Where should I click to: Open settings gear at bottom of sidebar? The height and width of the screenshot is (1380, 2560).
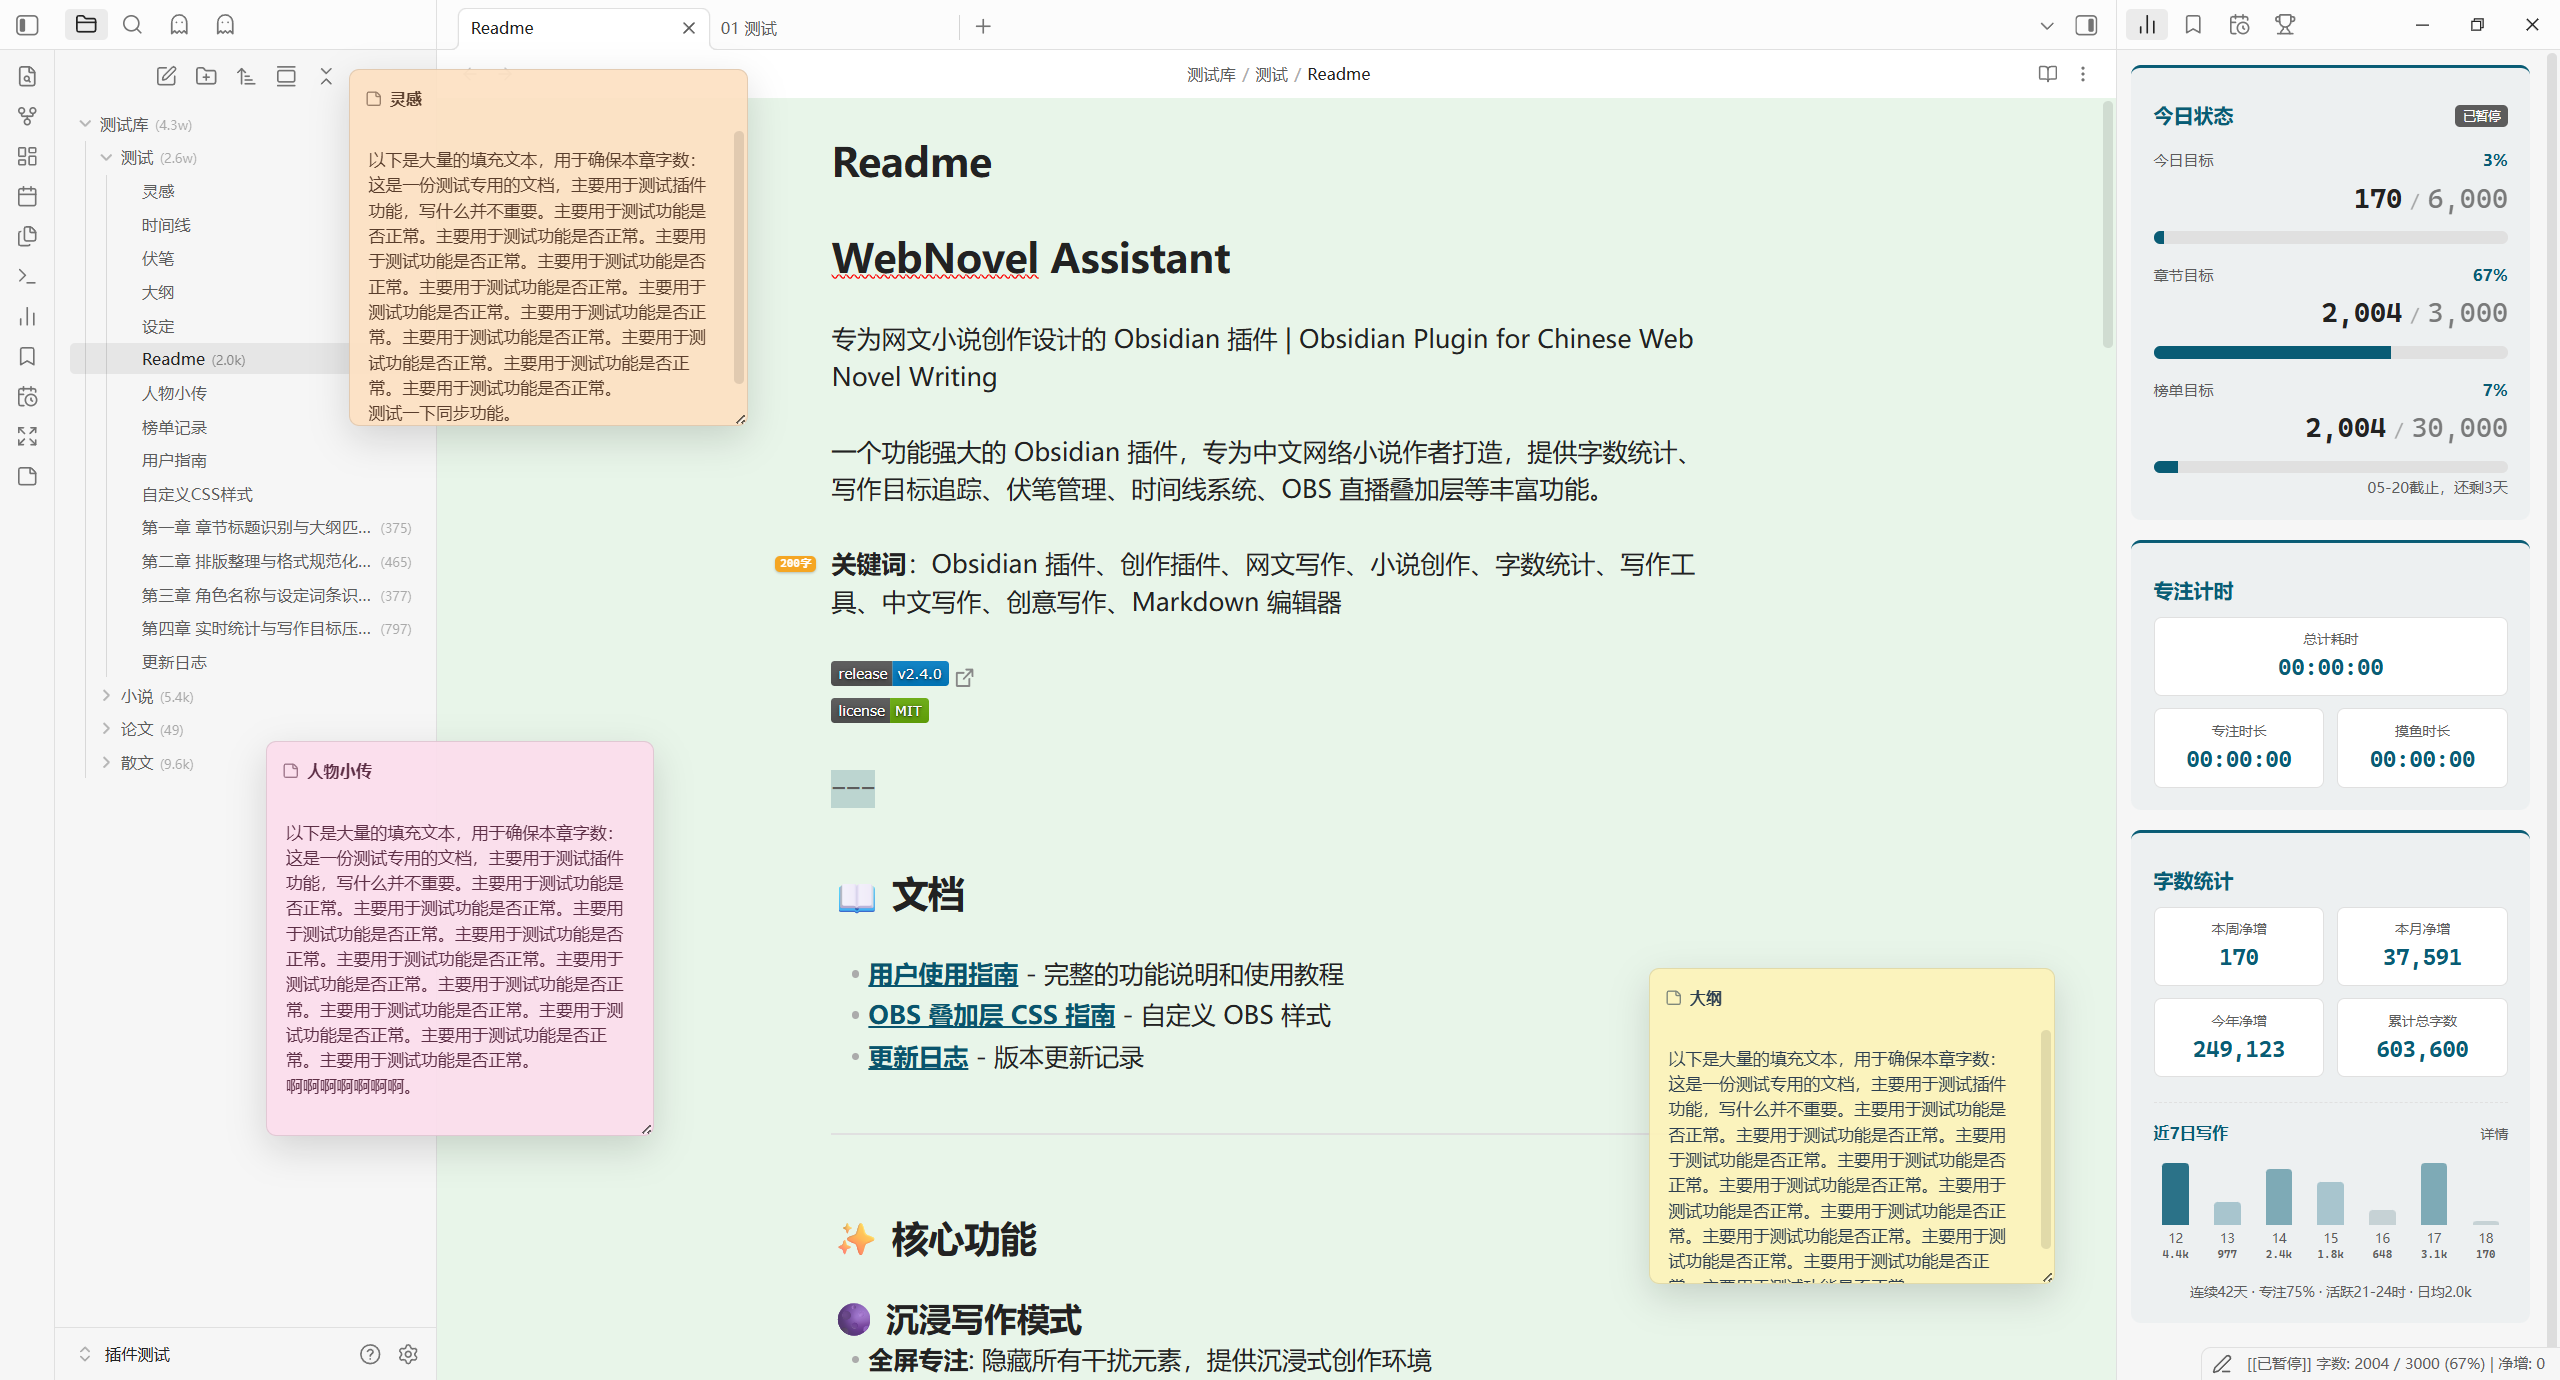click(x=408, y=1354)
